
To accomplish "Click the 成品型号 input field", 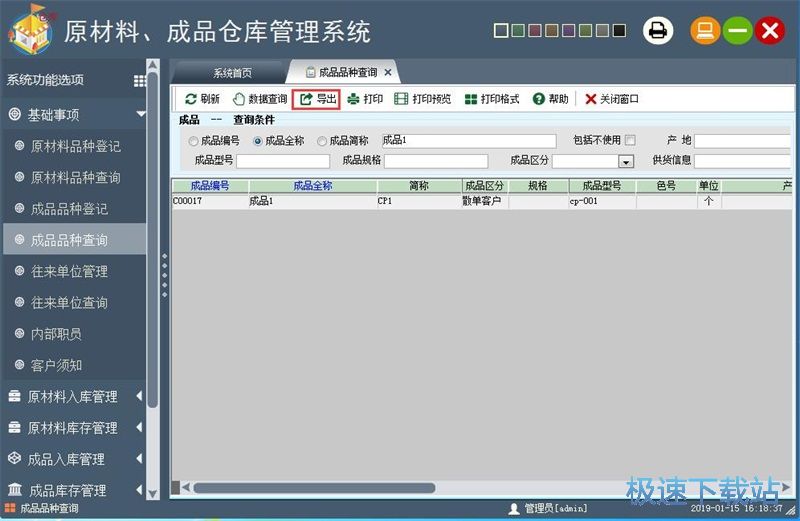I will [283, 161].
